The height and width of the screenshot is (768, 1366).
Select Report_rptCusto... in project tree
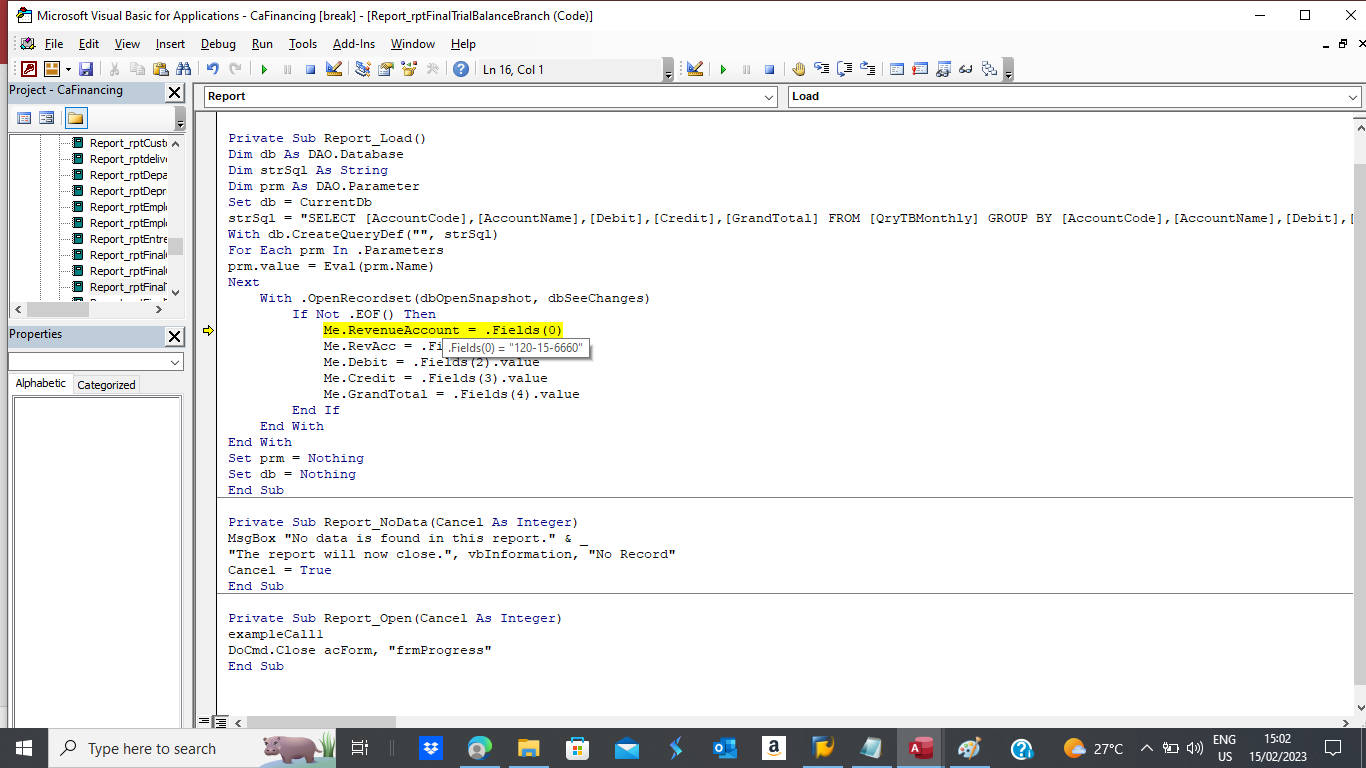128,143
